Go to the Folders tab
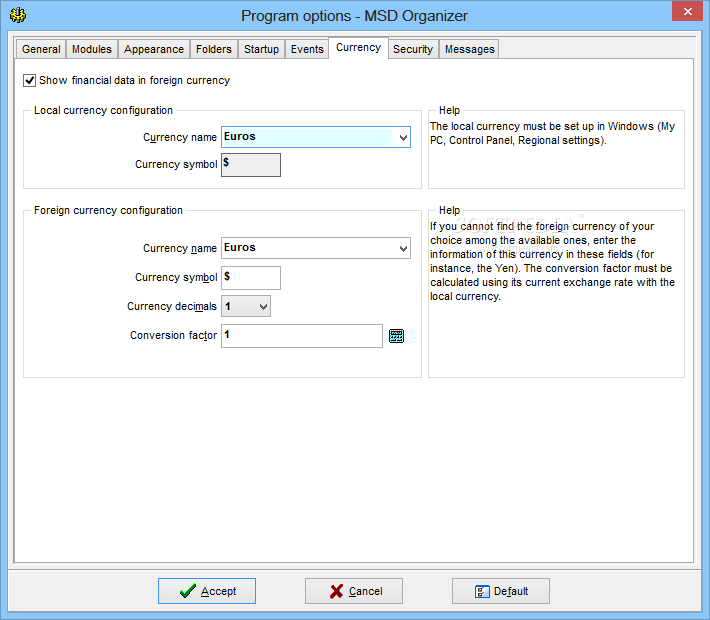 (x=214, y=49)
